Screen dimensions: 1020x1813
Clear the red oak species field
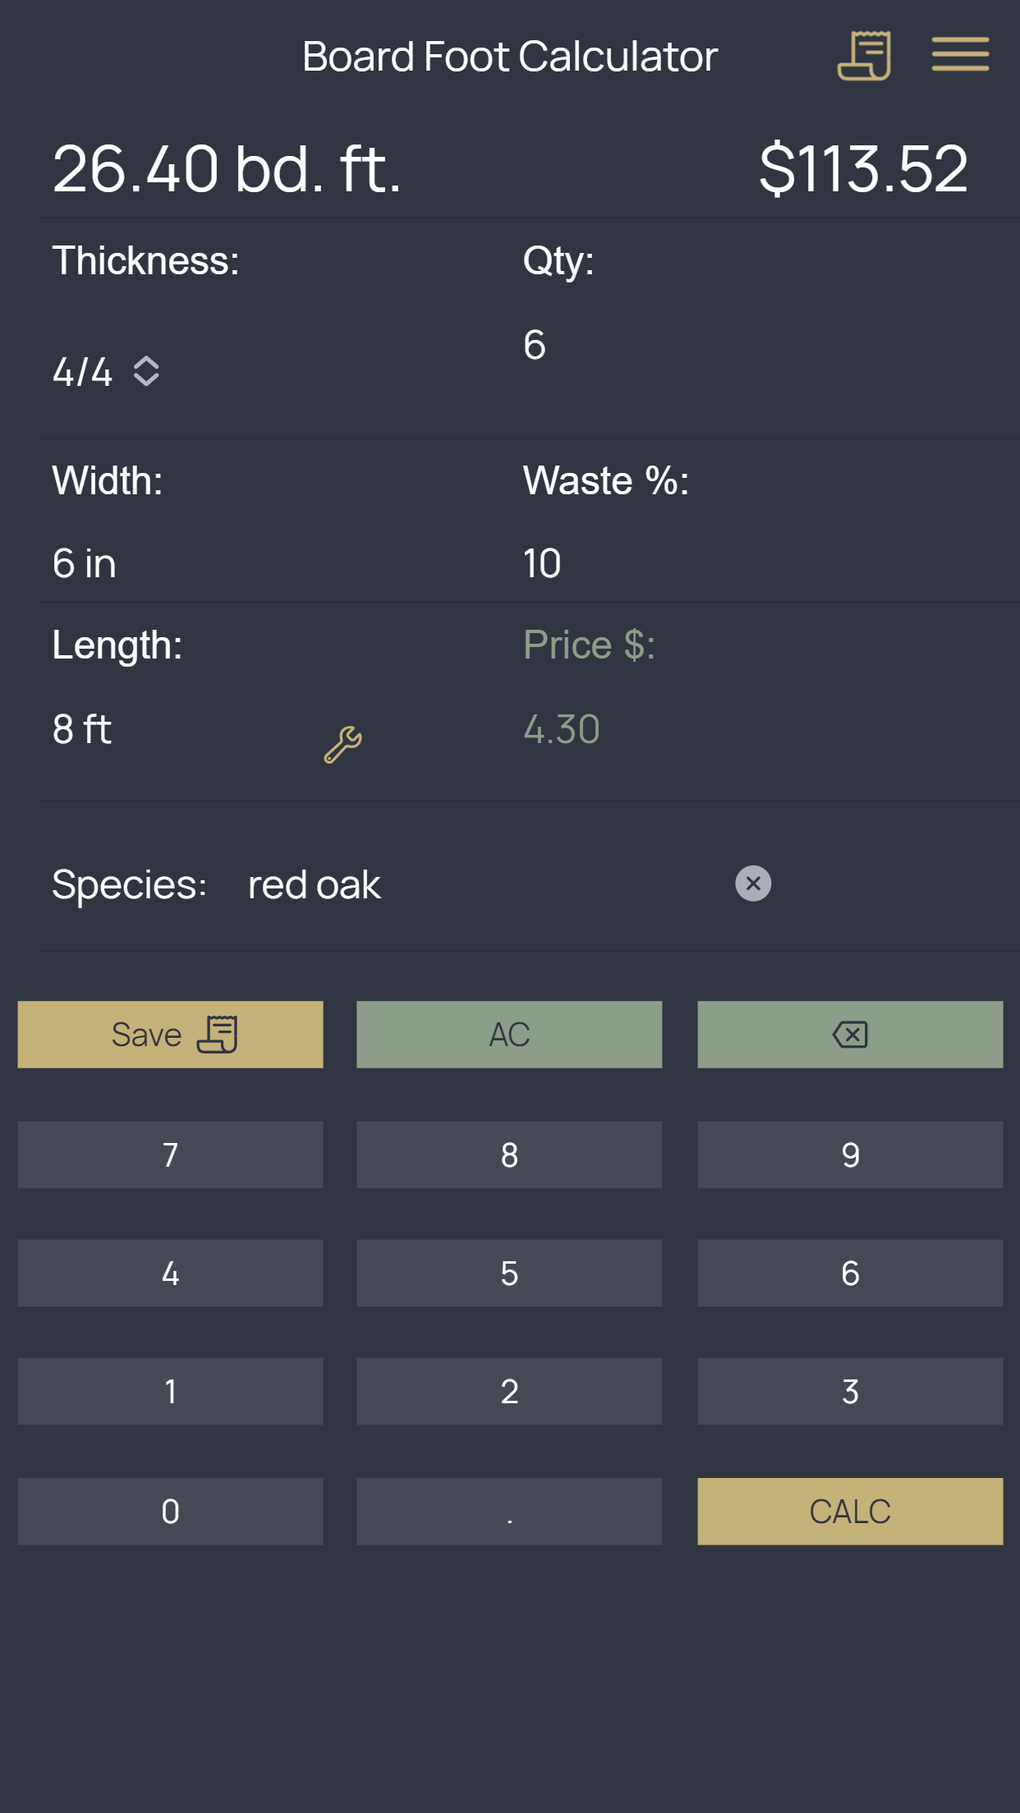(x=753, y=884)
